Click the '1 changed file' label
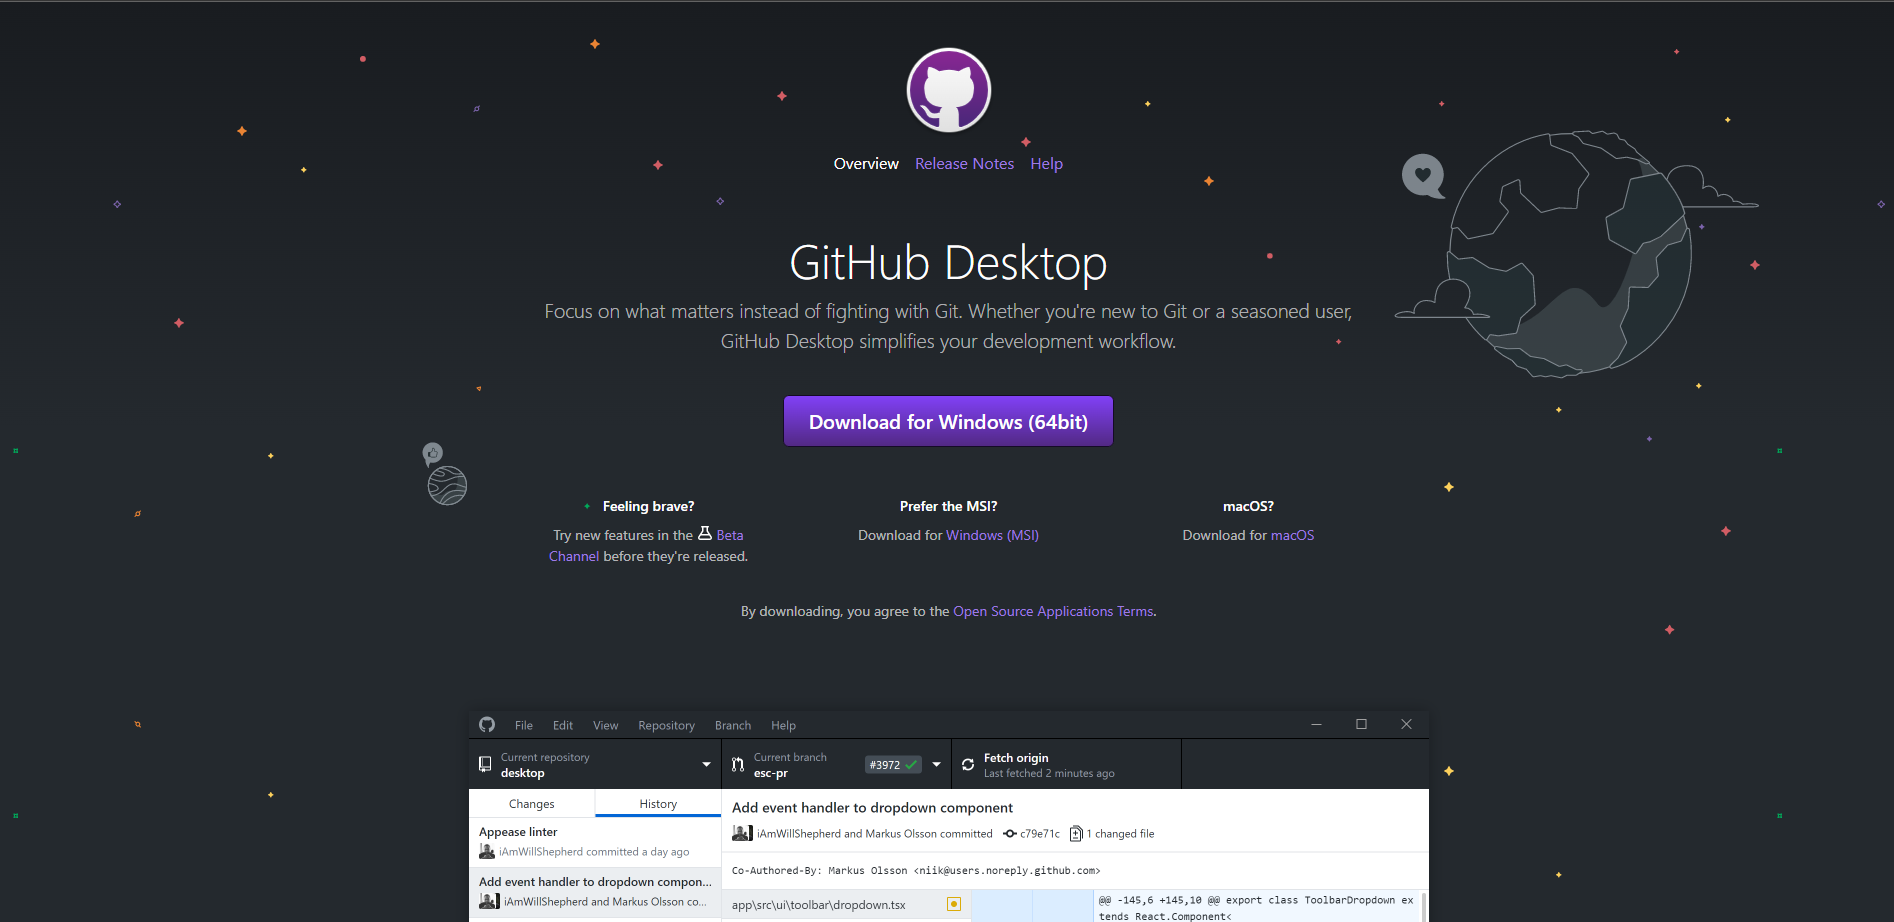Viewport: 1894px width, 922px height. [x=1120, y=834]
